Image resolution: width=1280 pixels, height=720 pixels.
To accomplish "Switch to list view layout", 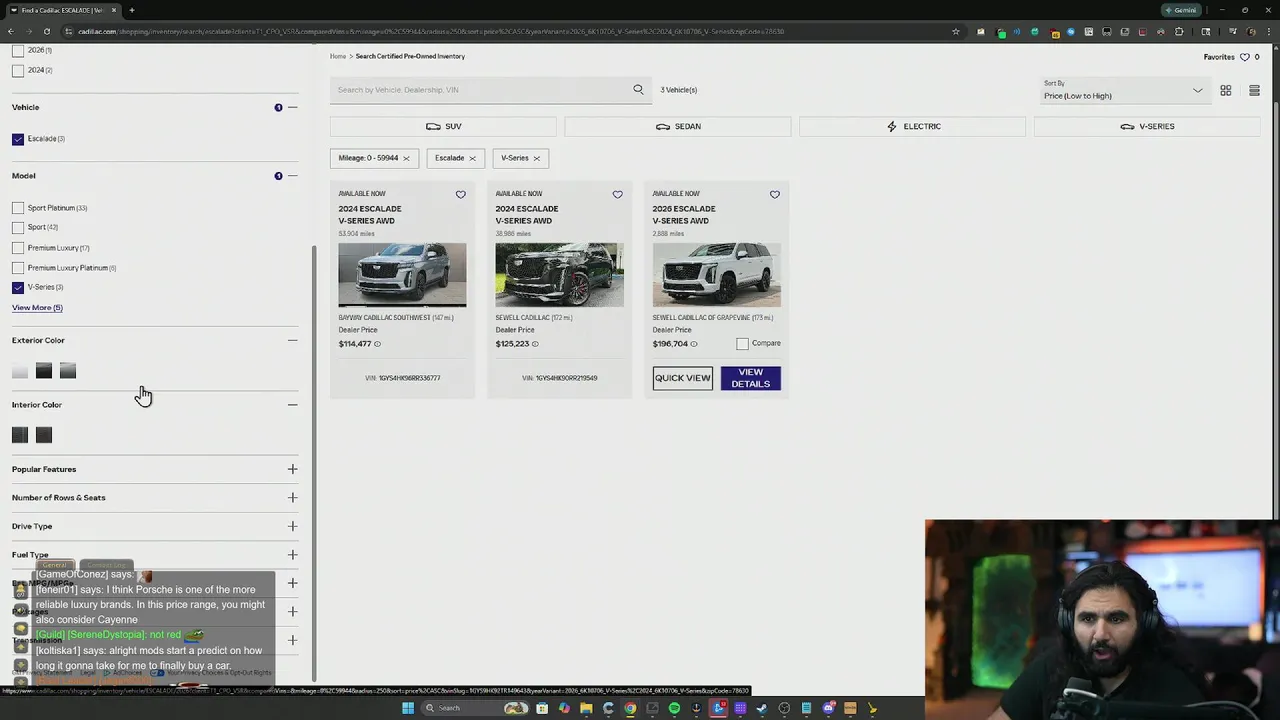I will click(1254, 91).
